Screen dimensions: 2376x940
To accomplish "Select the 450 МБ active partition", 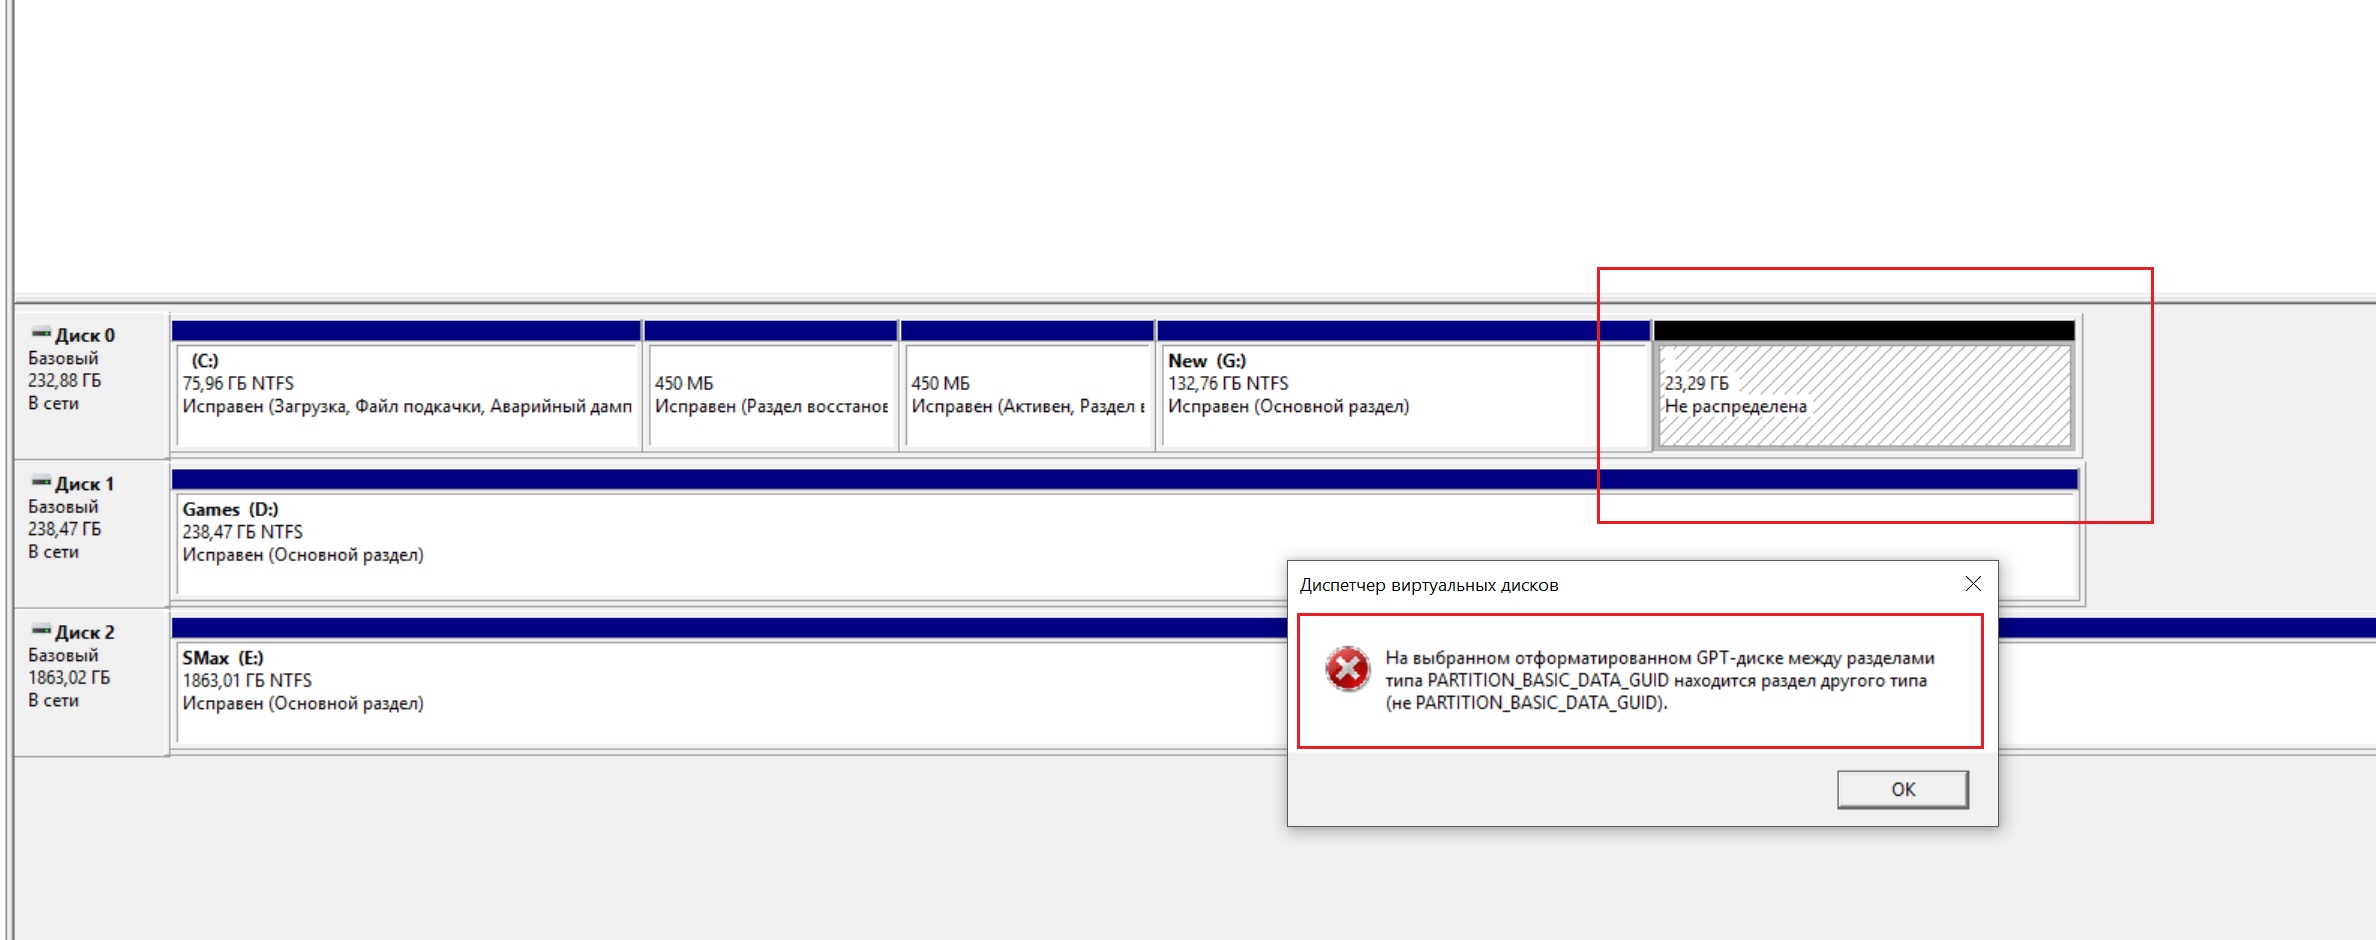I will click(1027, 395).
